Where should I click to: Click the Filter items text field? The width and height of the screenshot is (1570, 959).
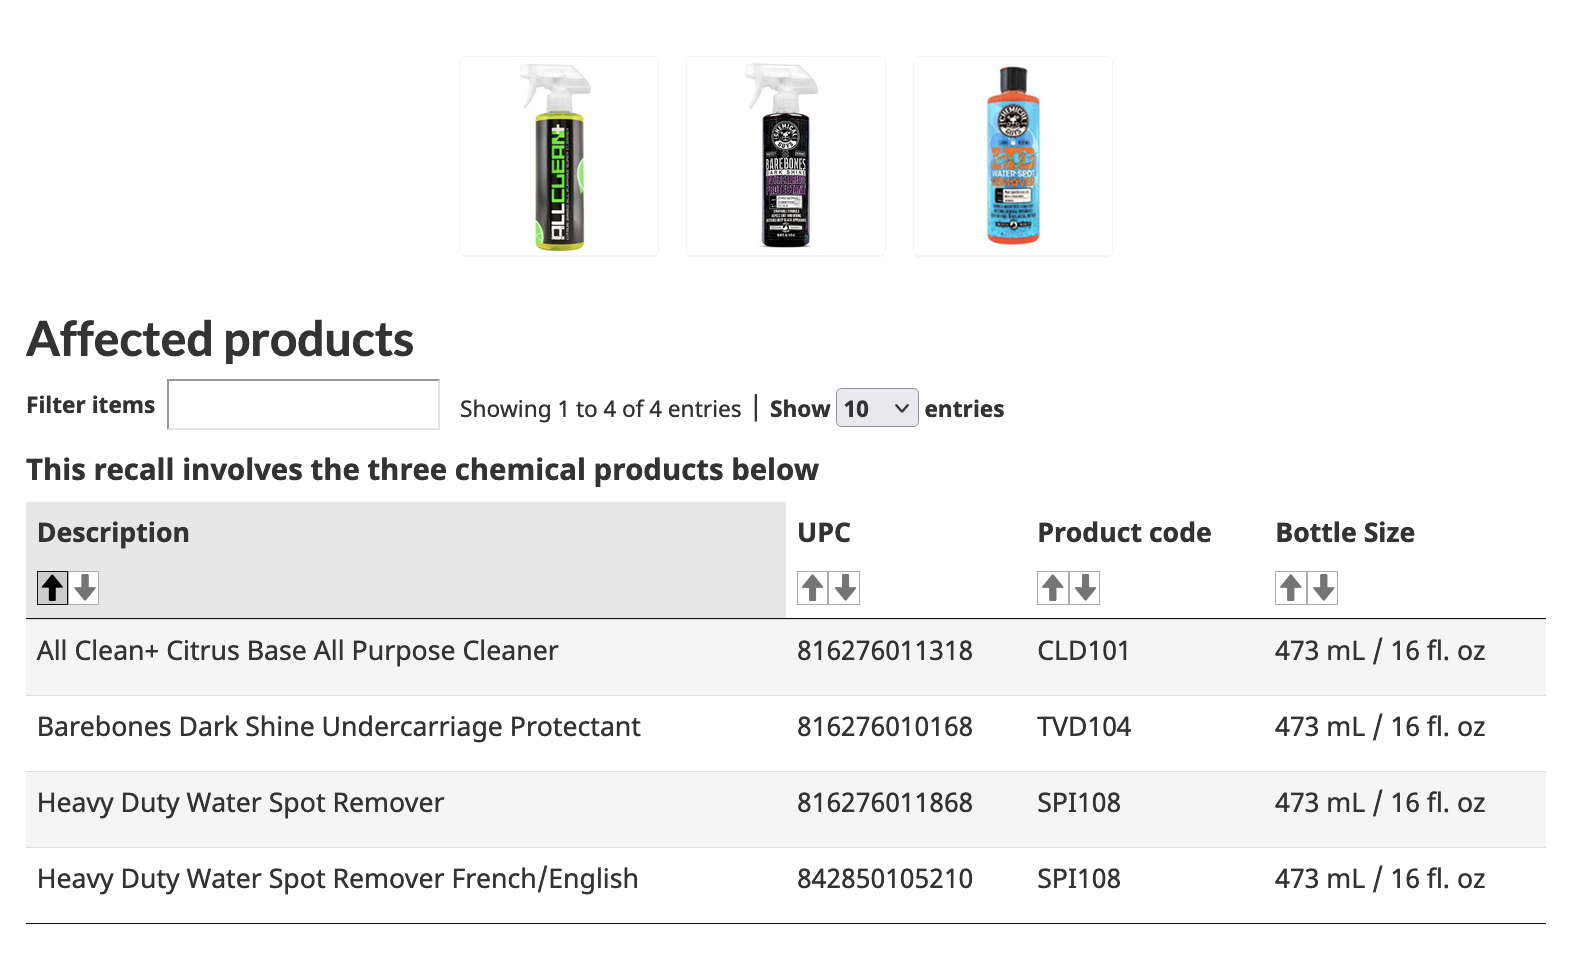(x=303, y=405)
